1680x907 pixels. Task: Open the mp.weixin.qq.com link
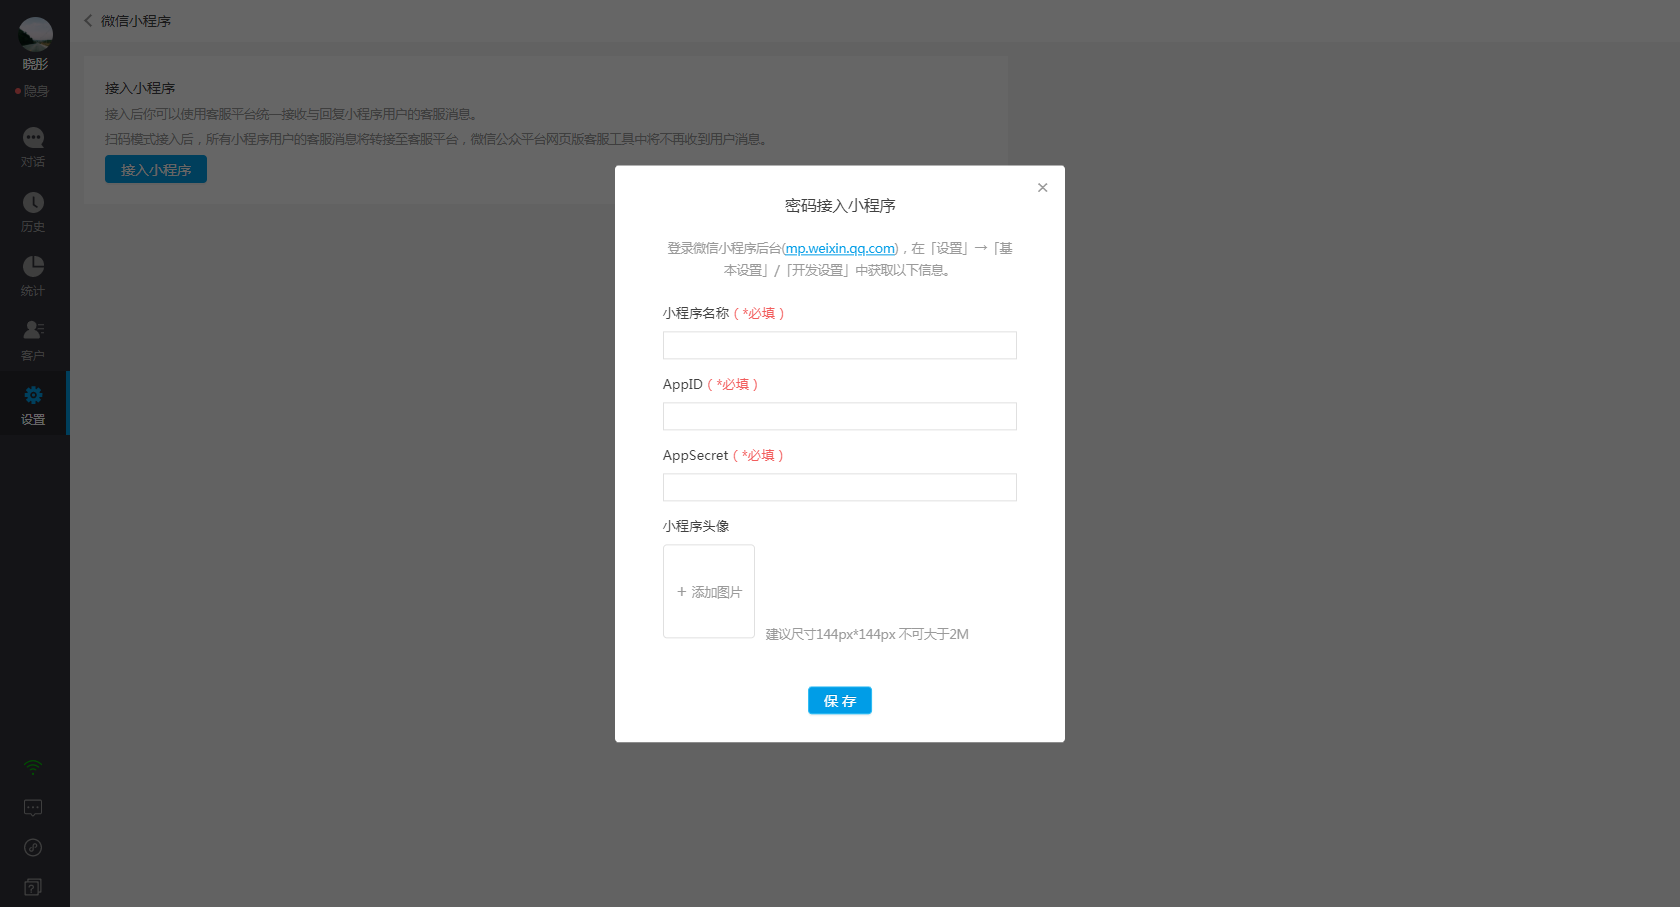coord(839,248)
